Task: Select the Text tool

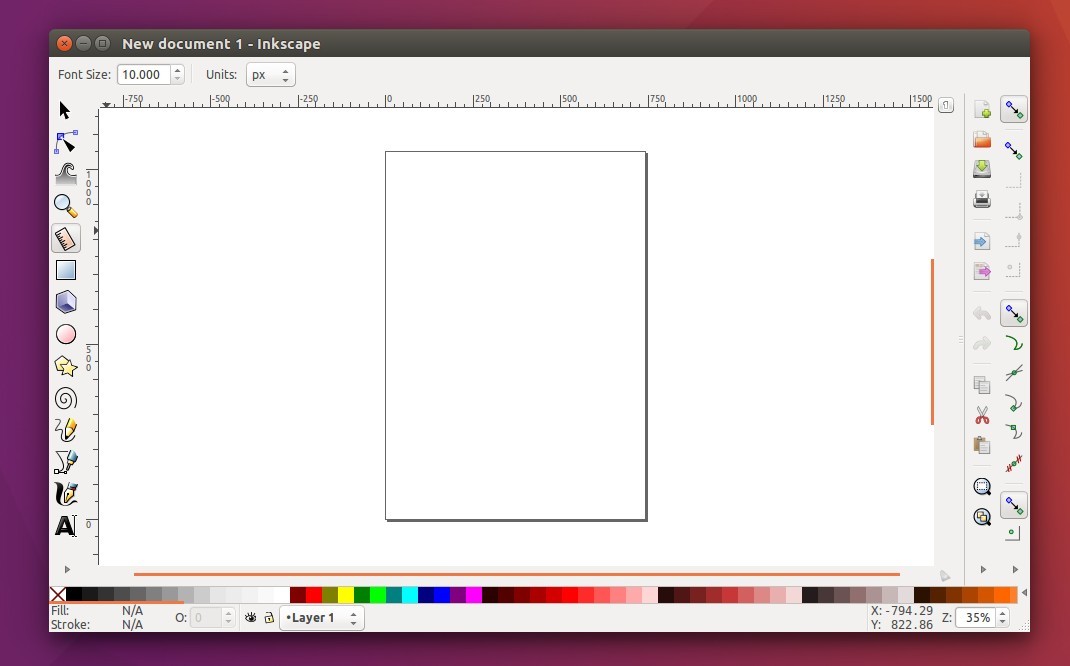Action: (x=65, y=525)
